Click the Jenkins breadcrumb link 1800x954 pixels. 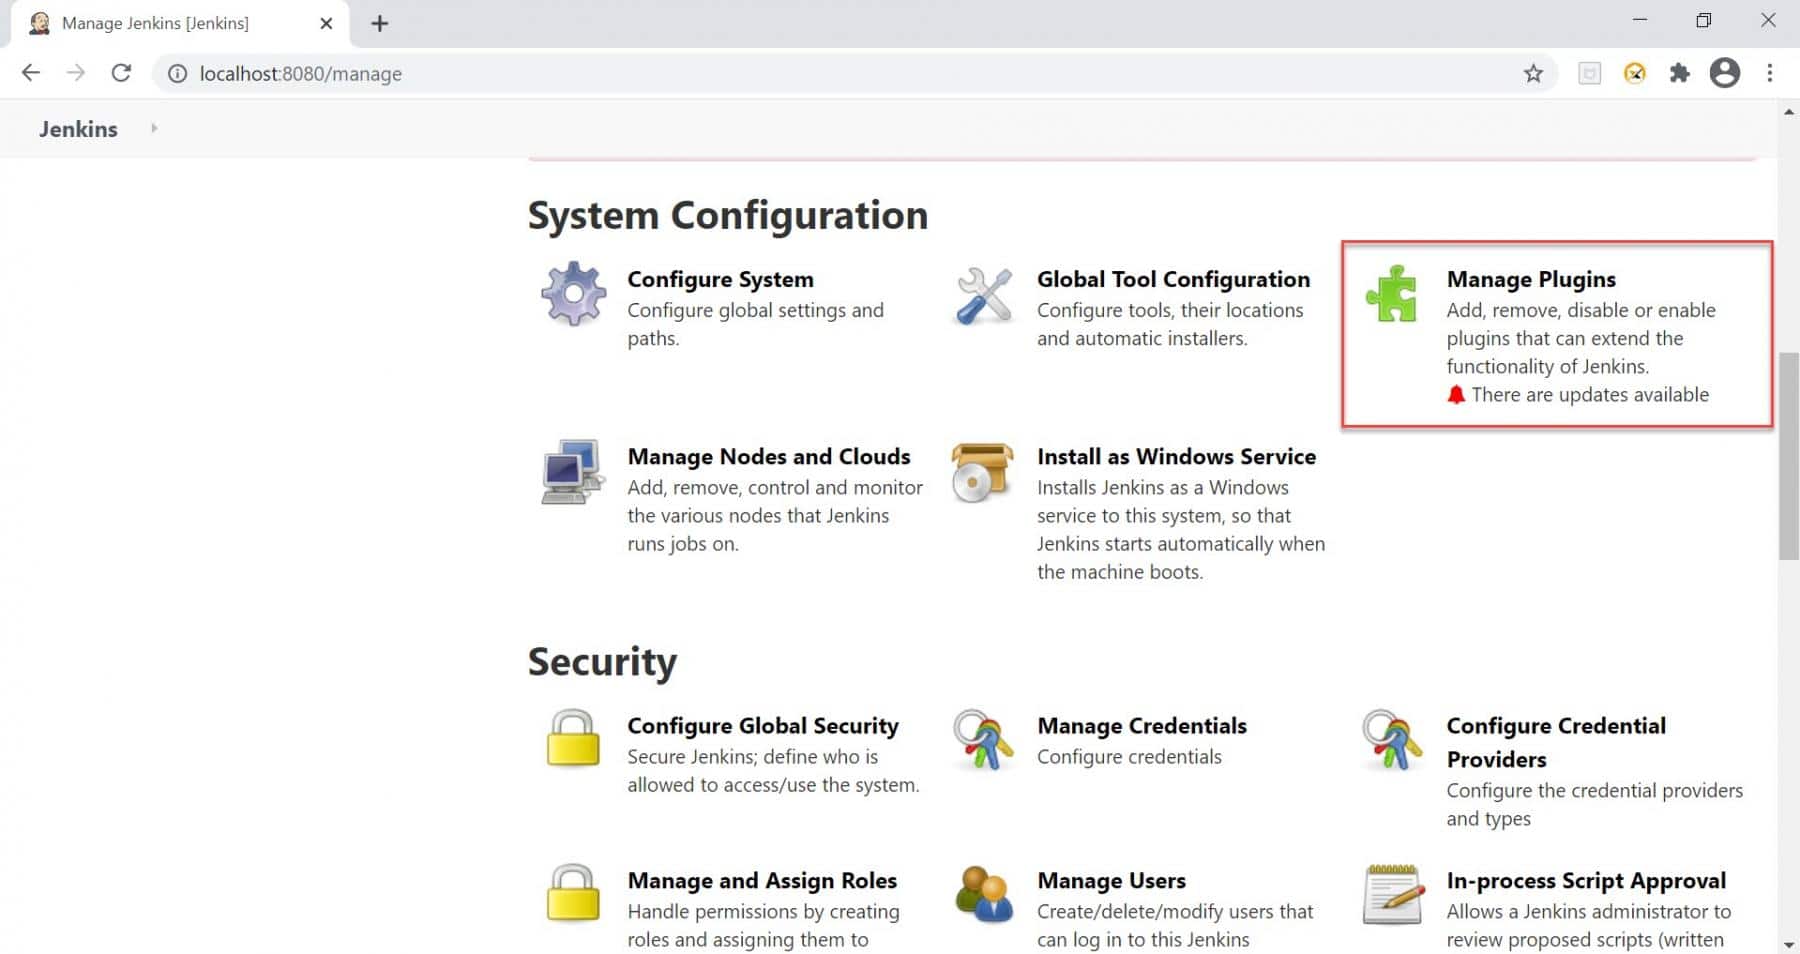point(77,128)
